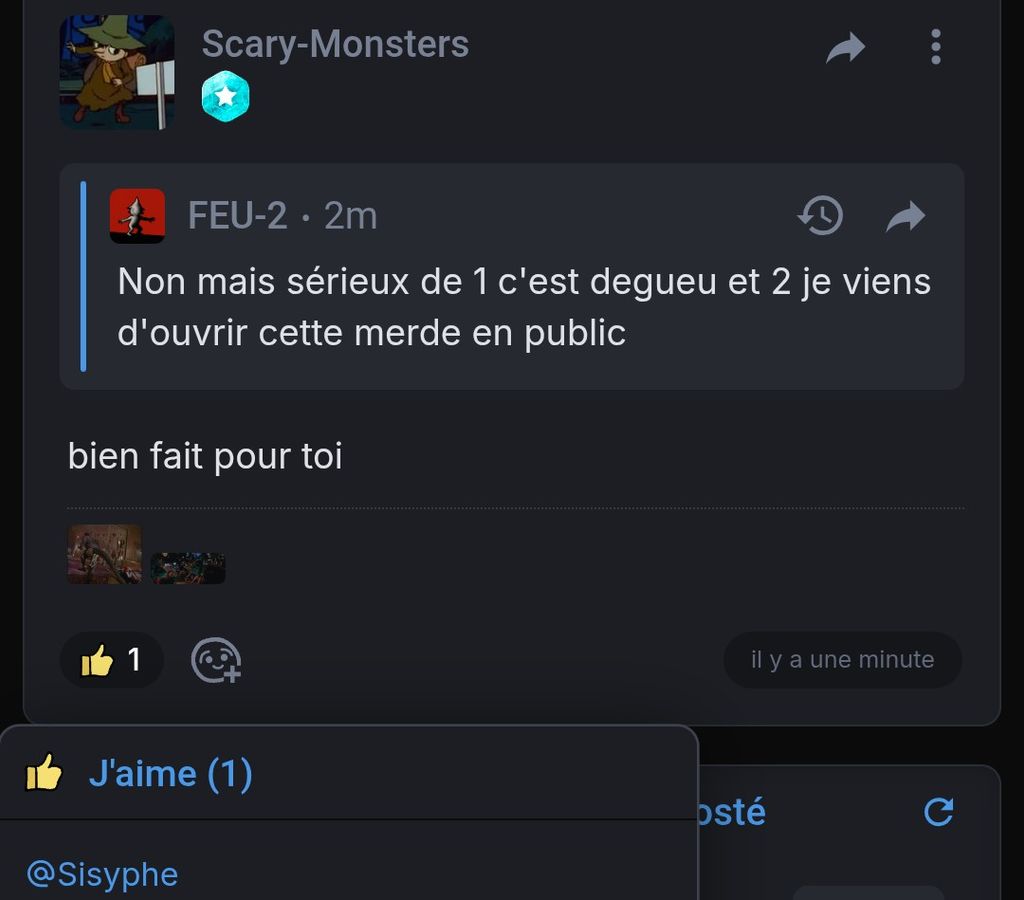Screen dimensions: 1024x900
Task: View edit history of quoted message
Action: click(x=820, y=216)
